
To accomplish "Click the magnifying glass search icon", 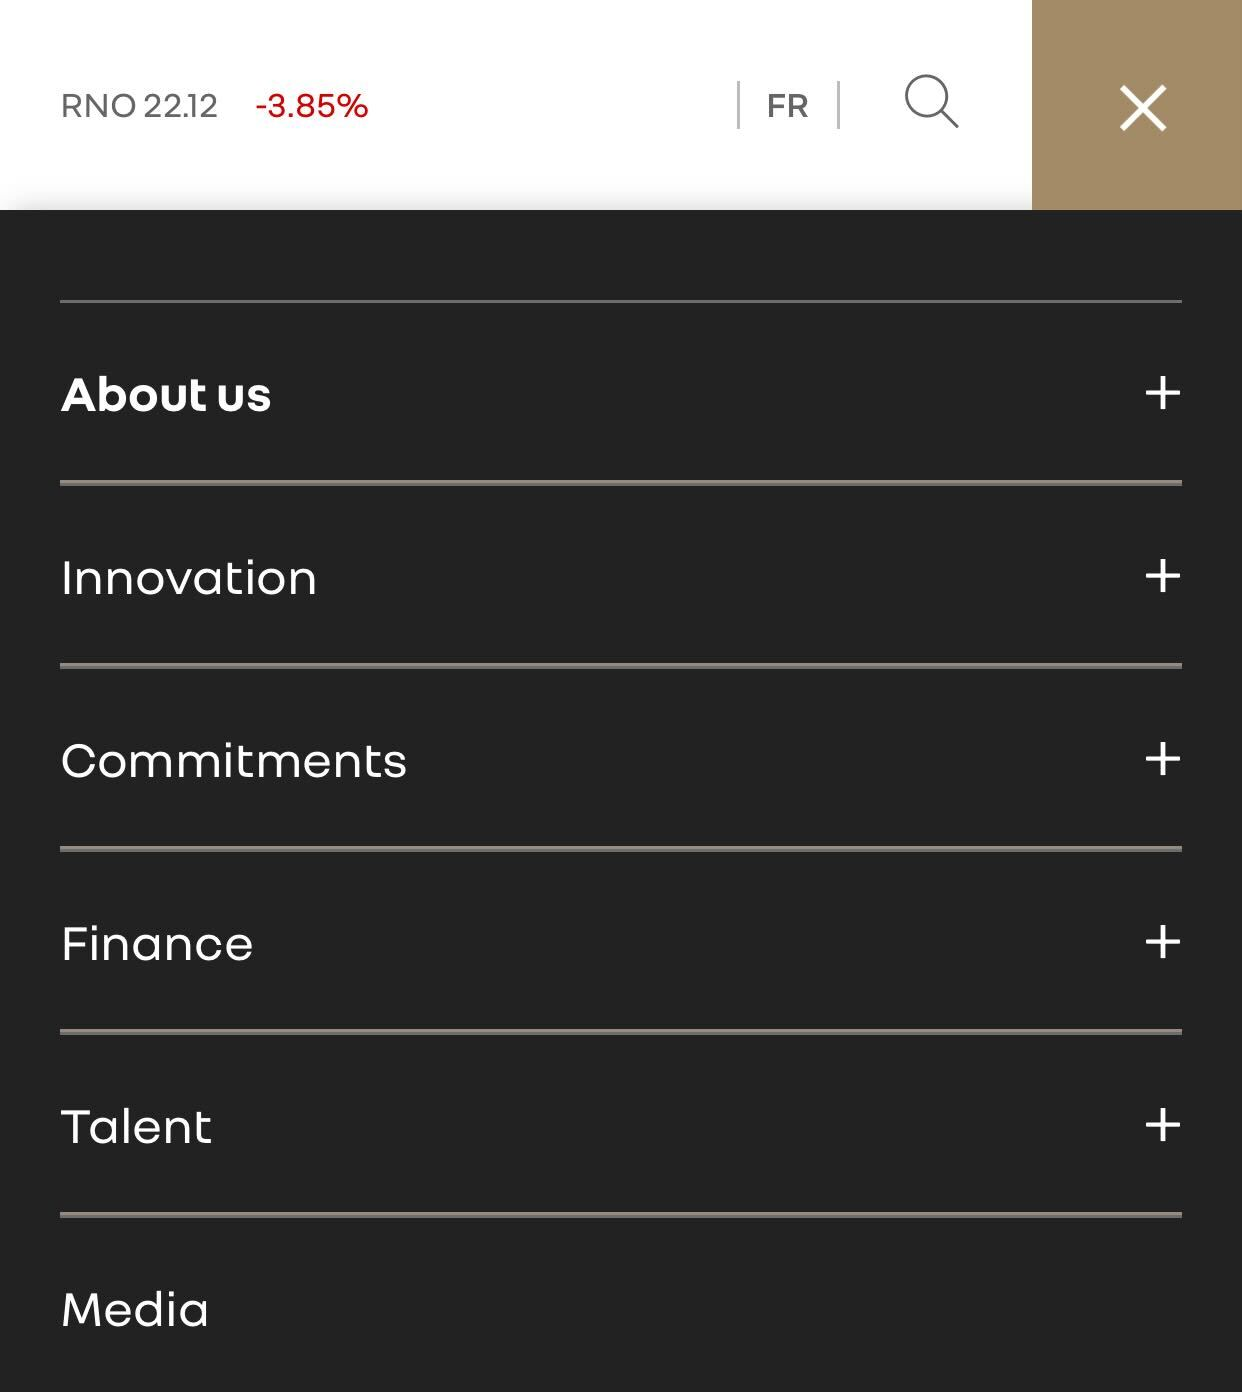I will (931, 102).
